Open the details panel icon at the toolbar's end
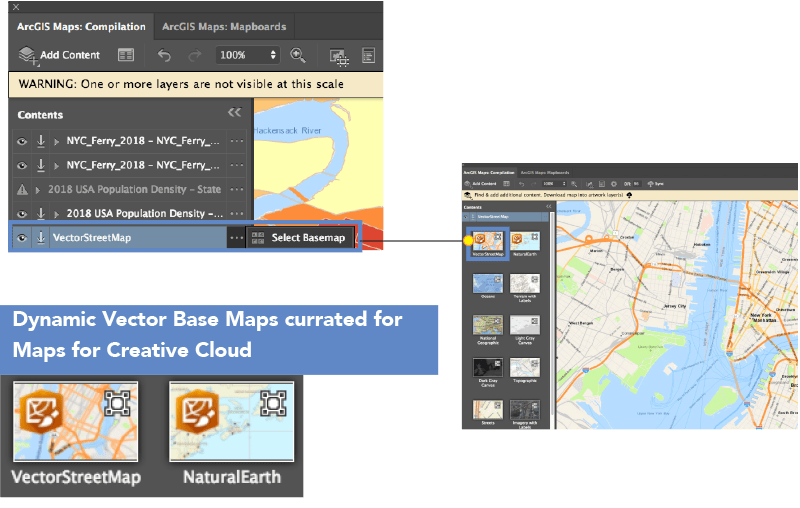 pos(368,55)
